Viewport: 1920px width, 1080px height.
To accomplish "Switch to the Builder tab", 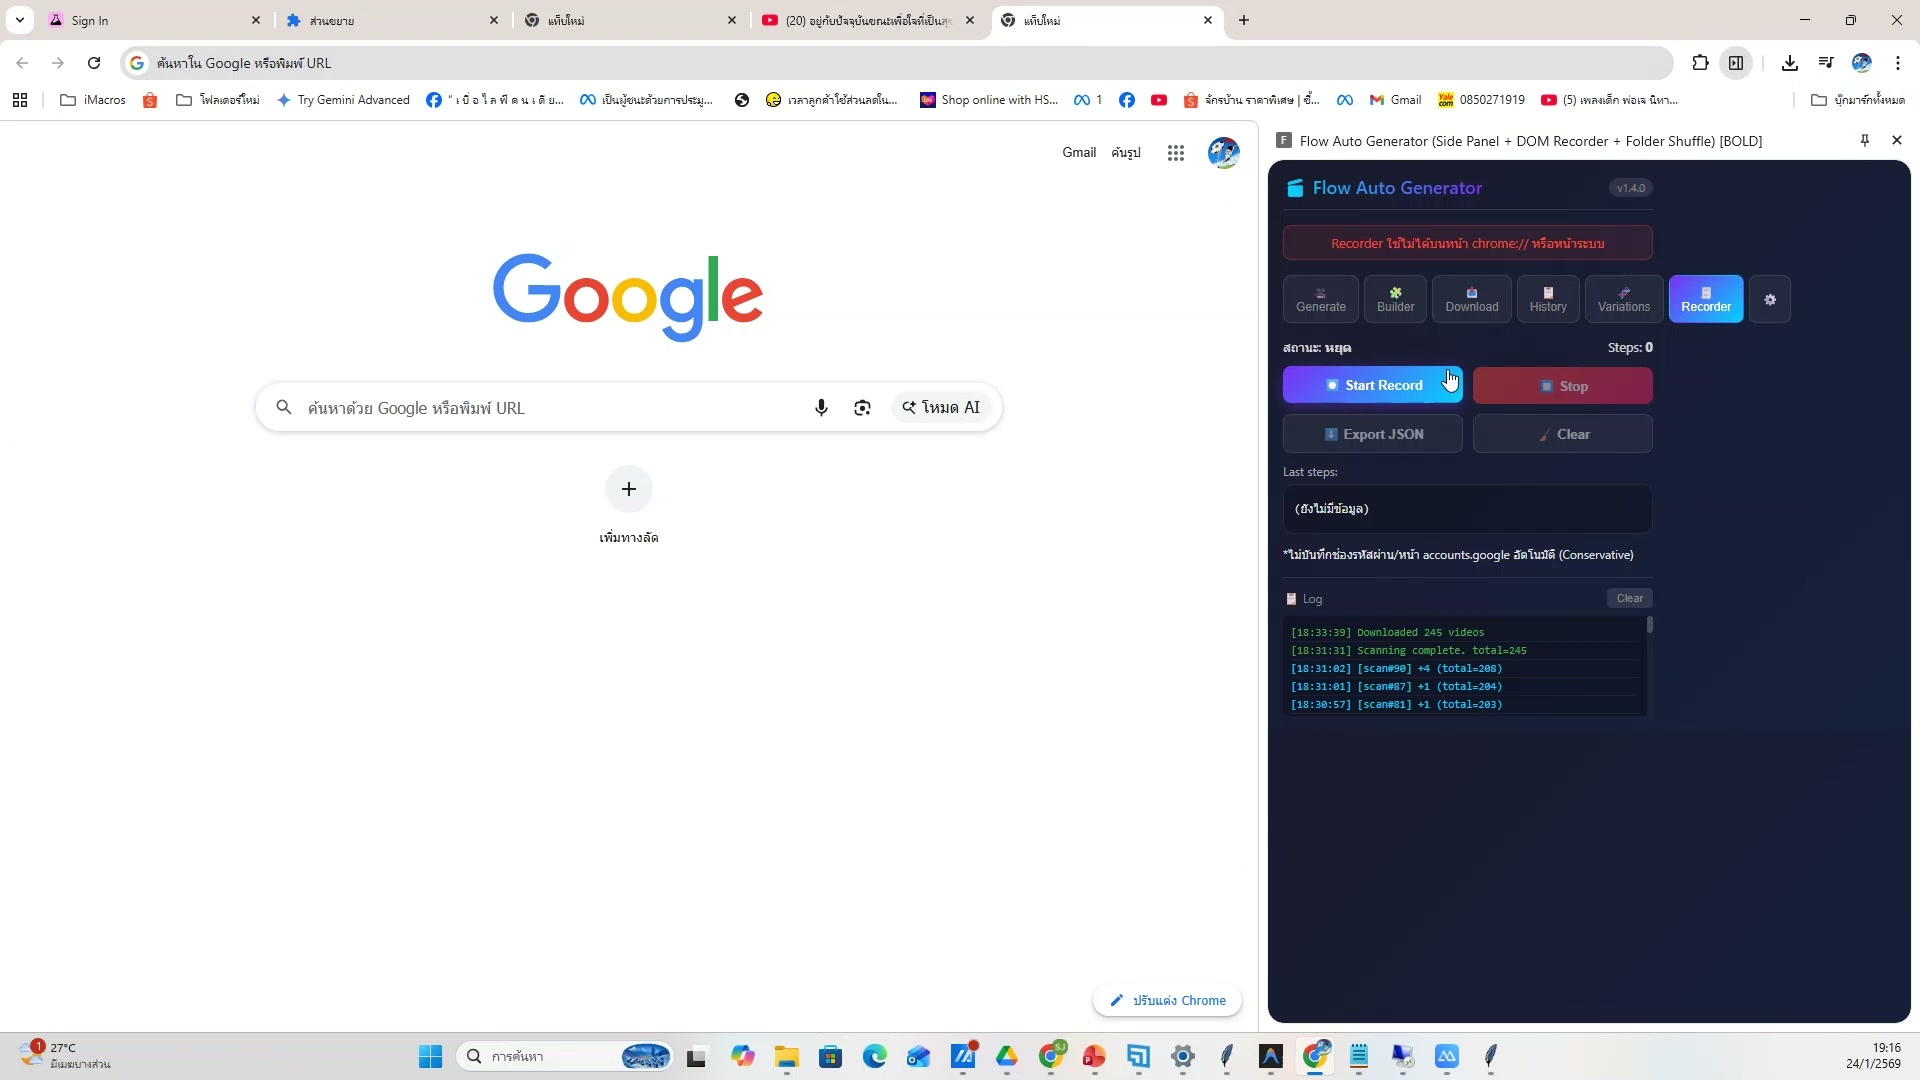I will click(1395, 299).
